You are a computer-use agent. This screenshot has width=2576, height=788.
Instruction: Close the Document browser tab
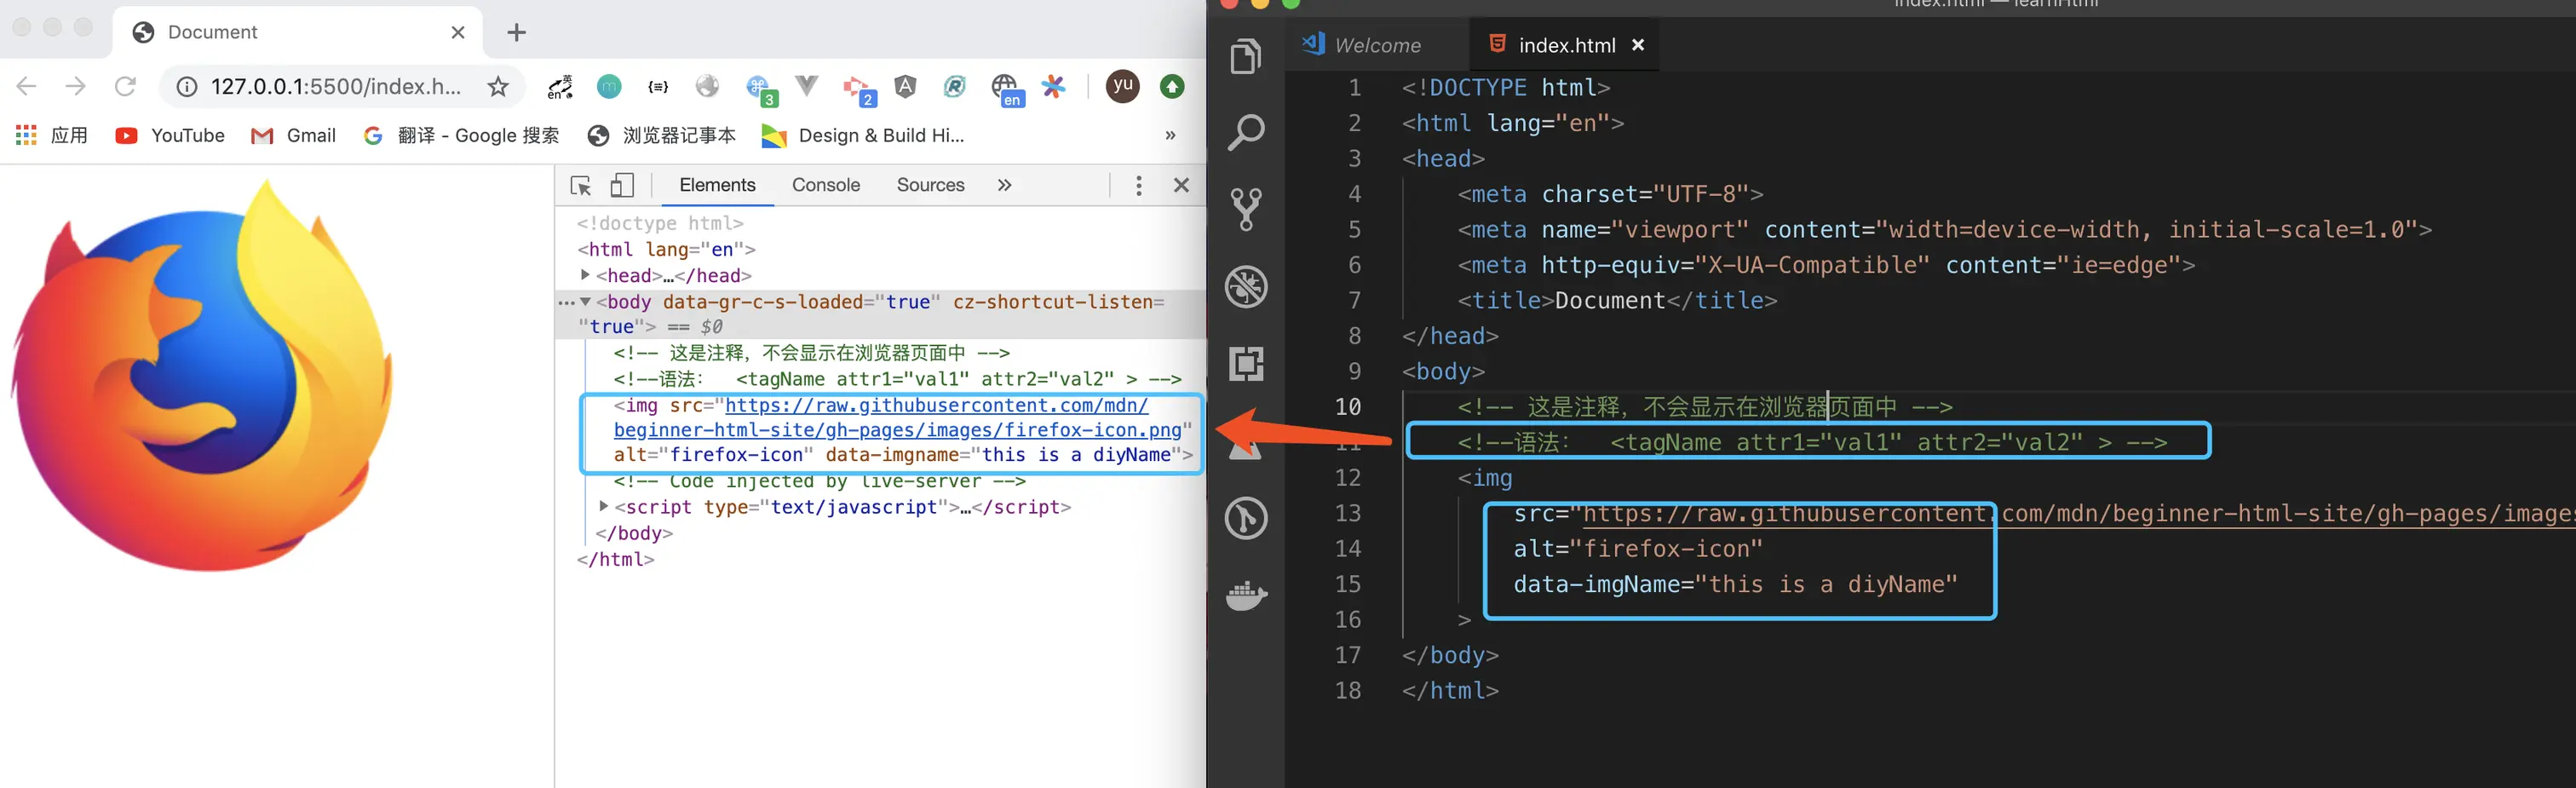pyautogui.click(x=458, y=32)
